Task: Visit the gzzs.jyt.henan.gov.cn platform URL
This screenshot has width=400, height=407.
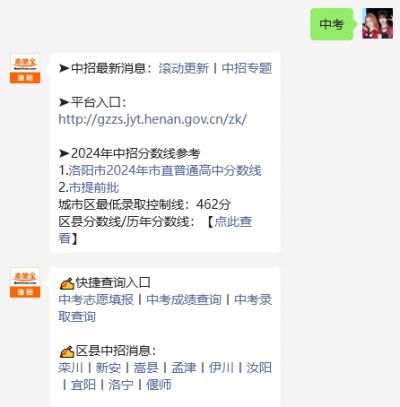Action: 153,119
